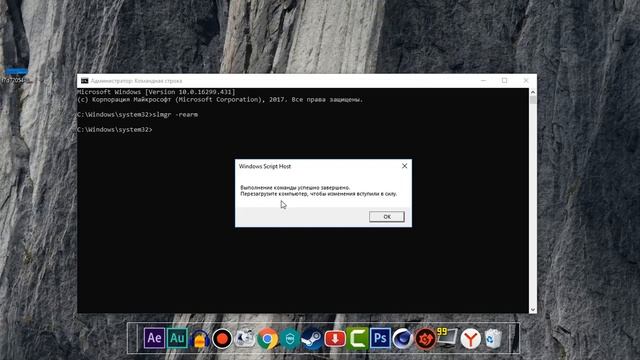640x360 pixels.
Task: Click the Command Prompt title bar icon
Action: (x=84, y=81)
